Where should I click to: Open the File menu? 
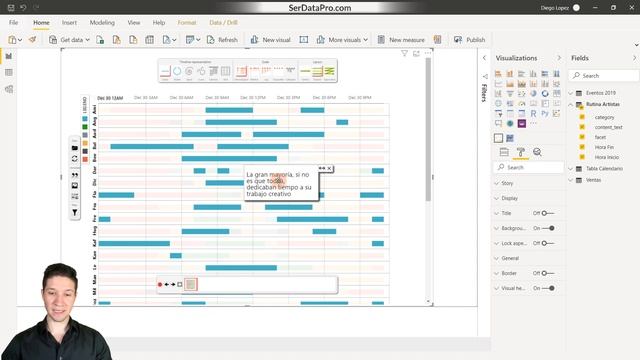click(13, 22)
